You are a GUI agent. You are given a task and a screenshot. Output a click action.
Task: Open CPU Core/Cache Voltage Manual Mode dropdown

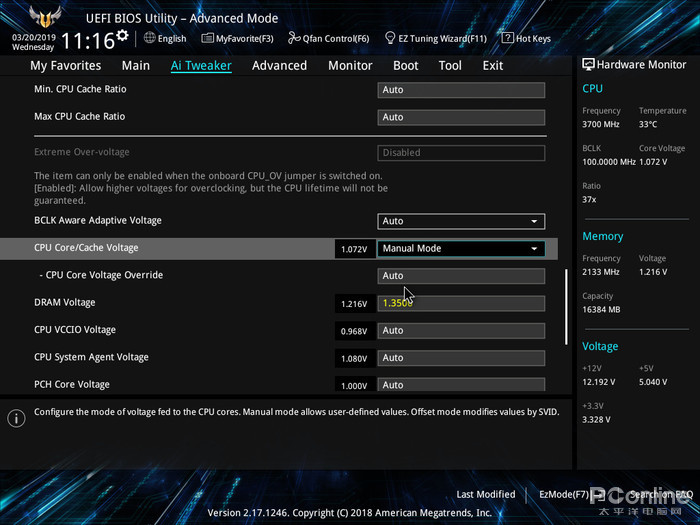coord(461,249)
